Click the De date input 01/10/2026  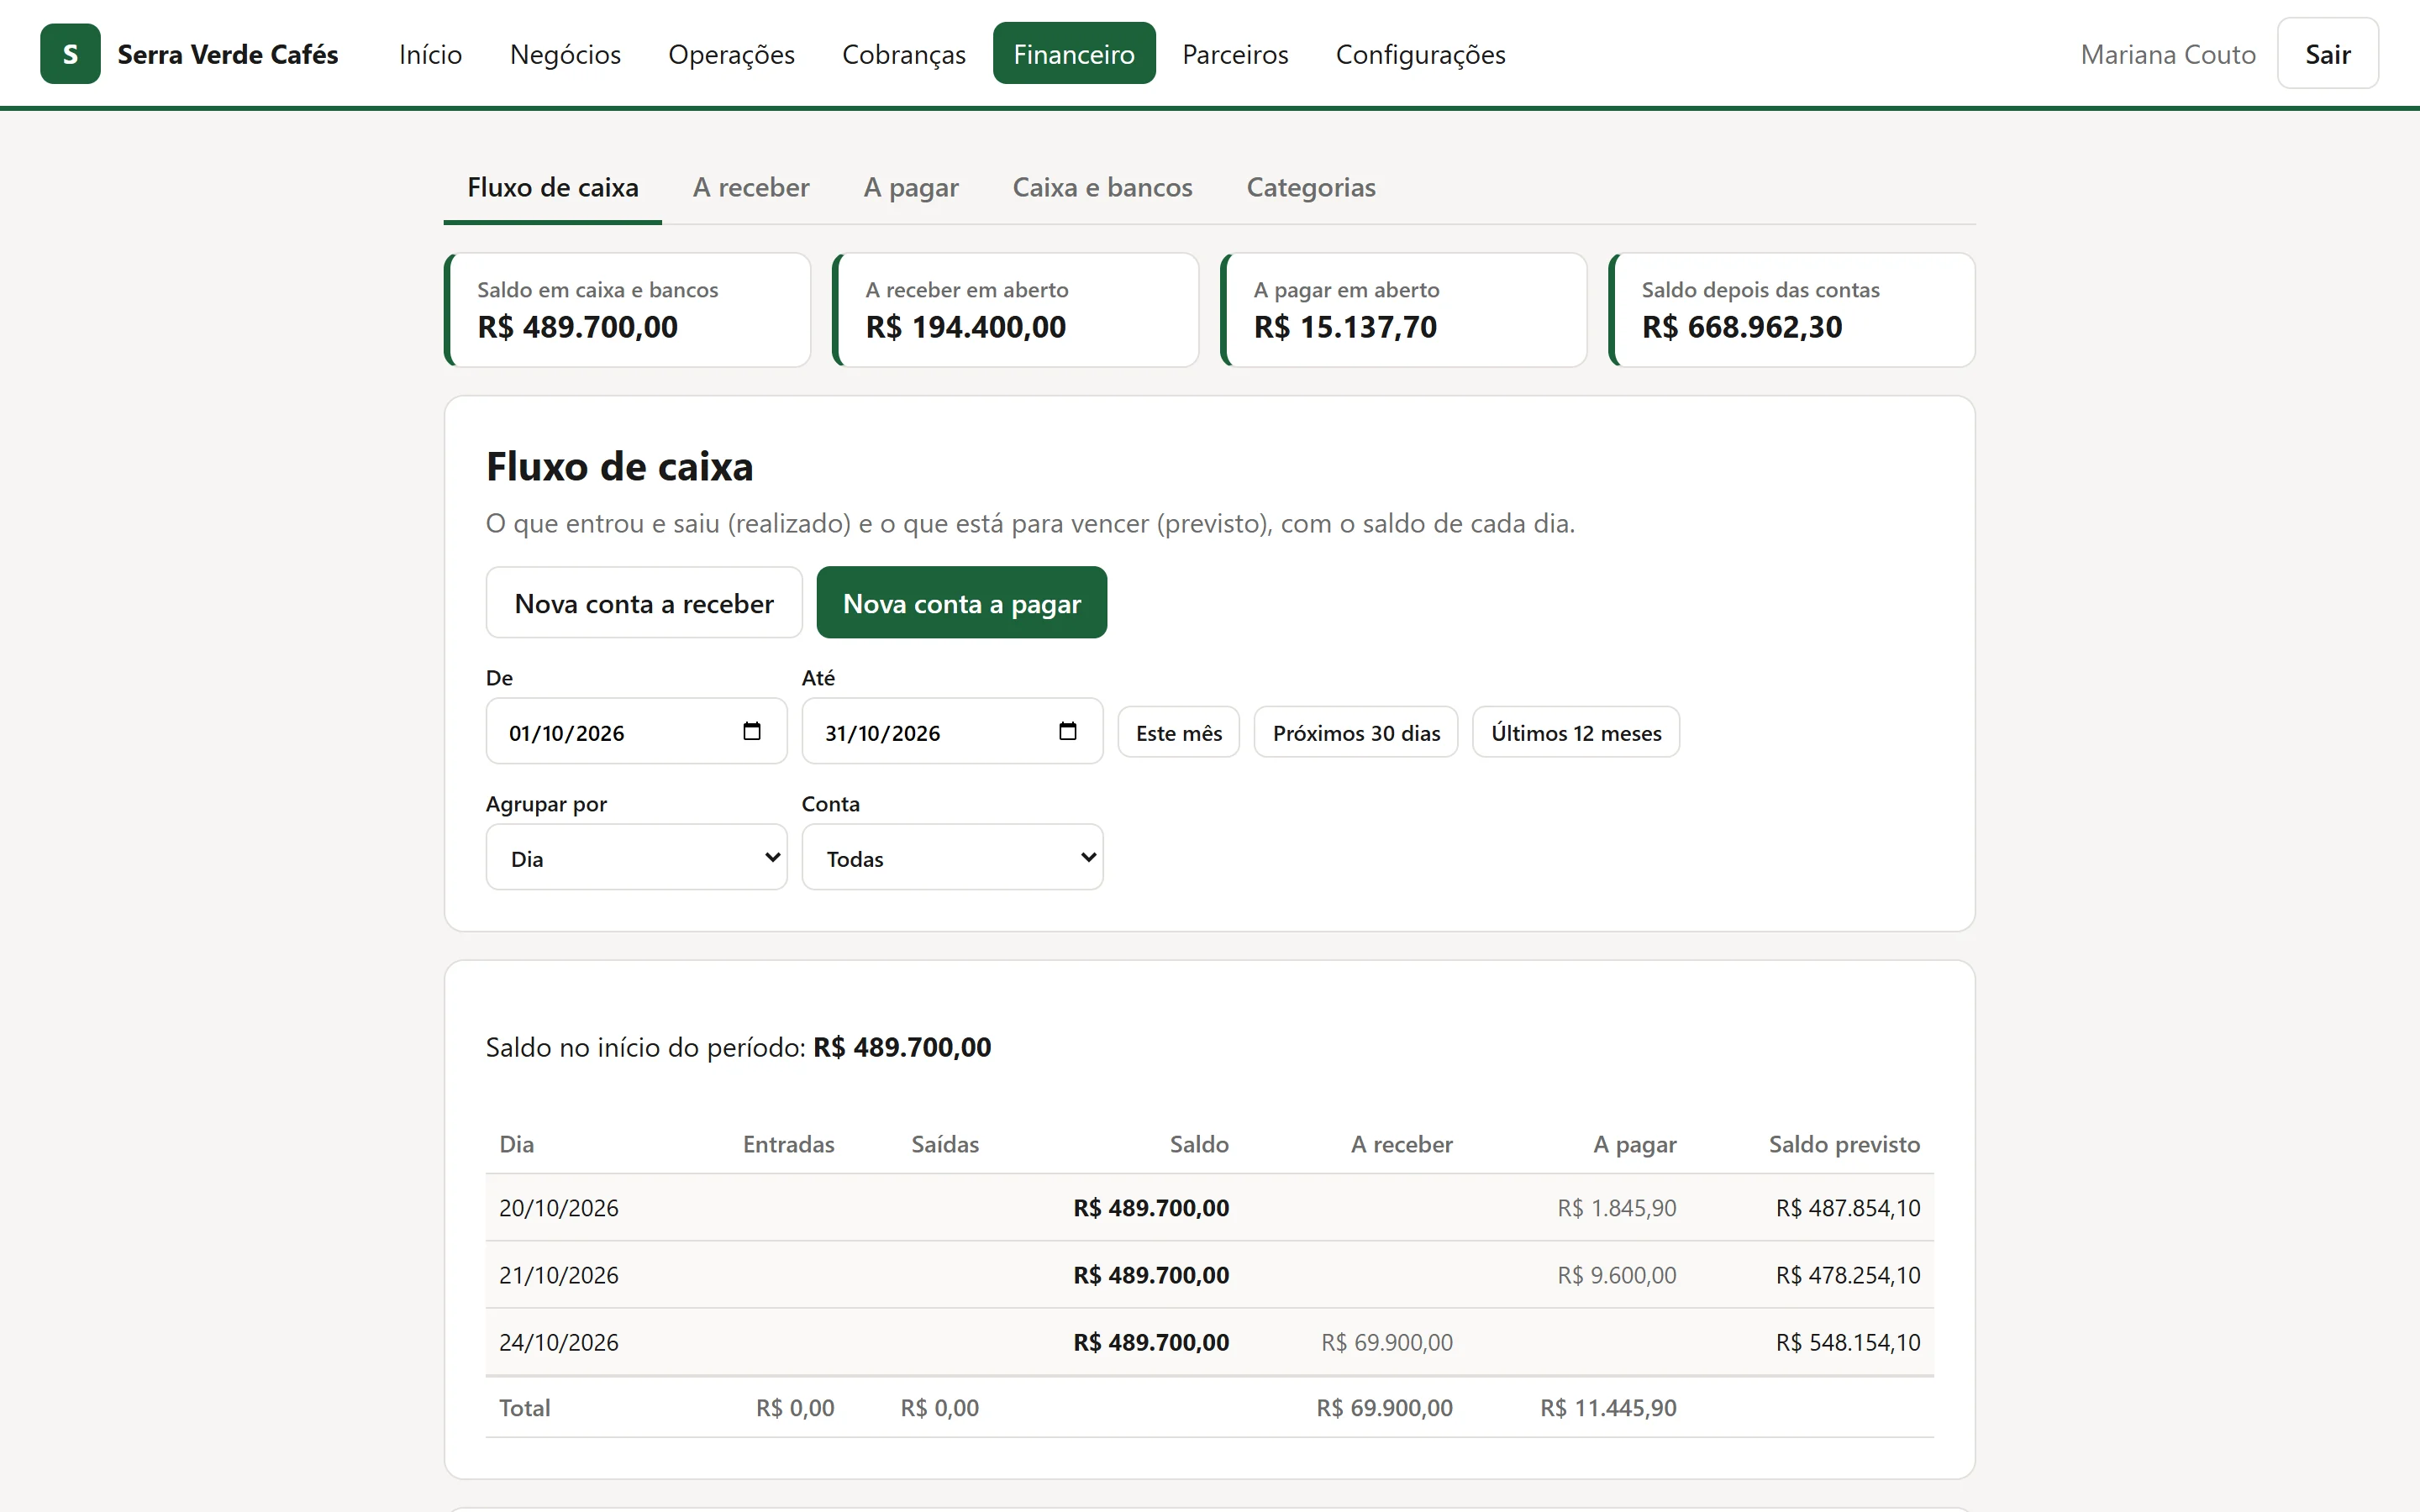click(x=636, y=731)
